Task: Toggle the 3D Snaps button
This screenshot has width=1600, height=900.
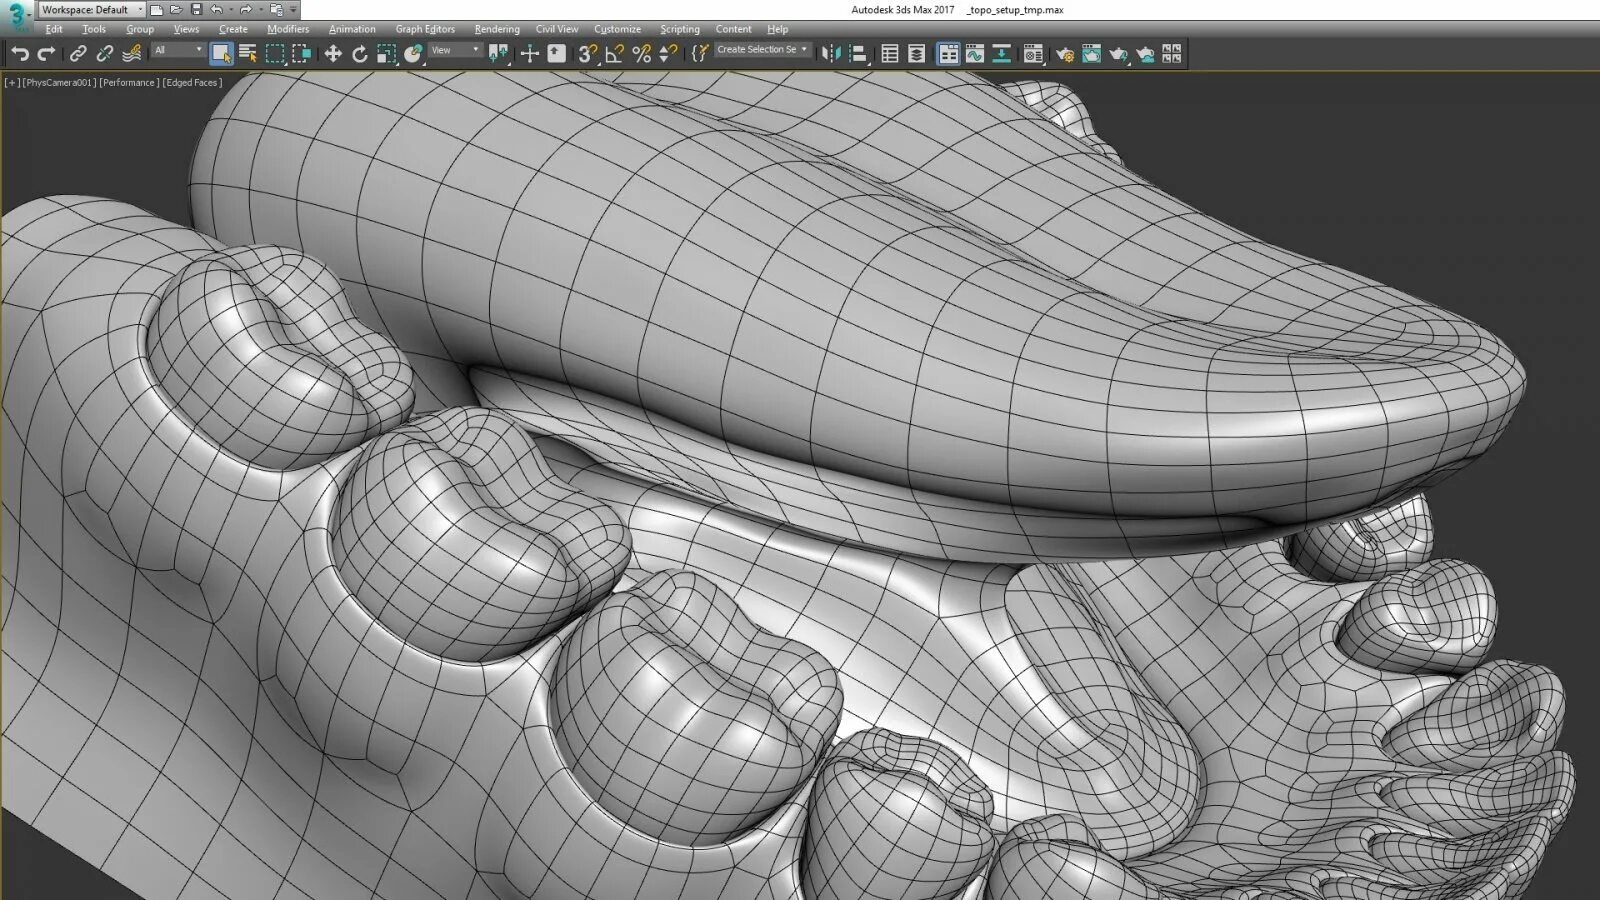Action: (x=588, y=54)
